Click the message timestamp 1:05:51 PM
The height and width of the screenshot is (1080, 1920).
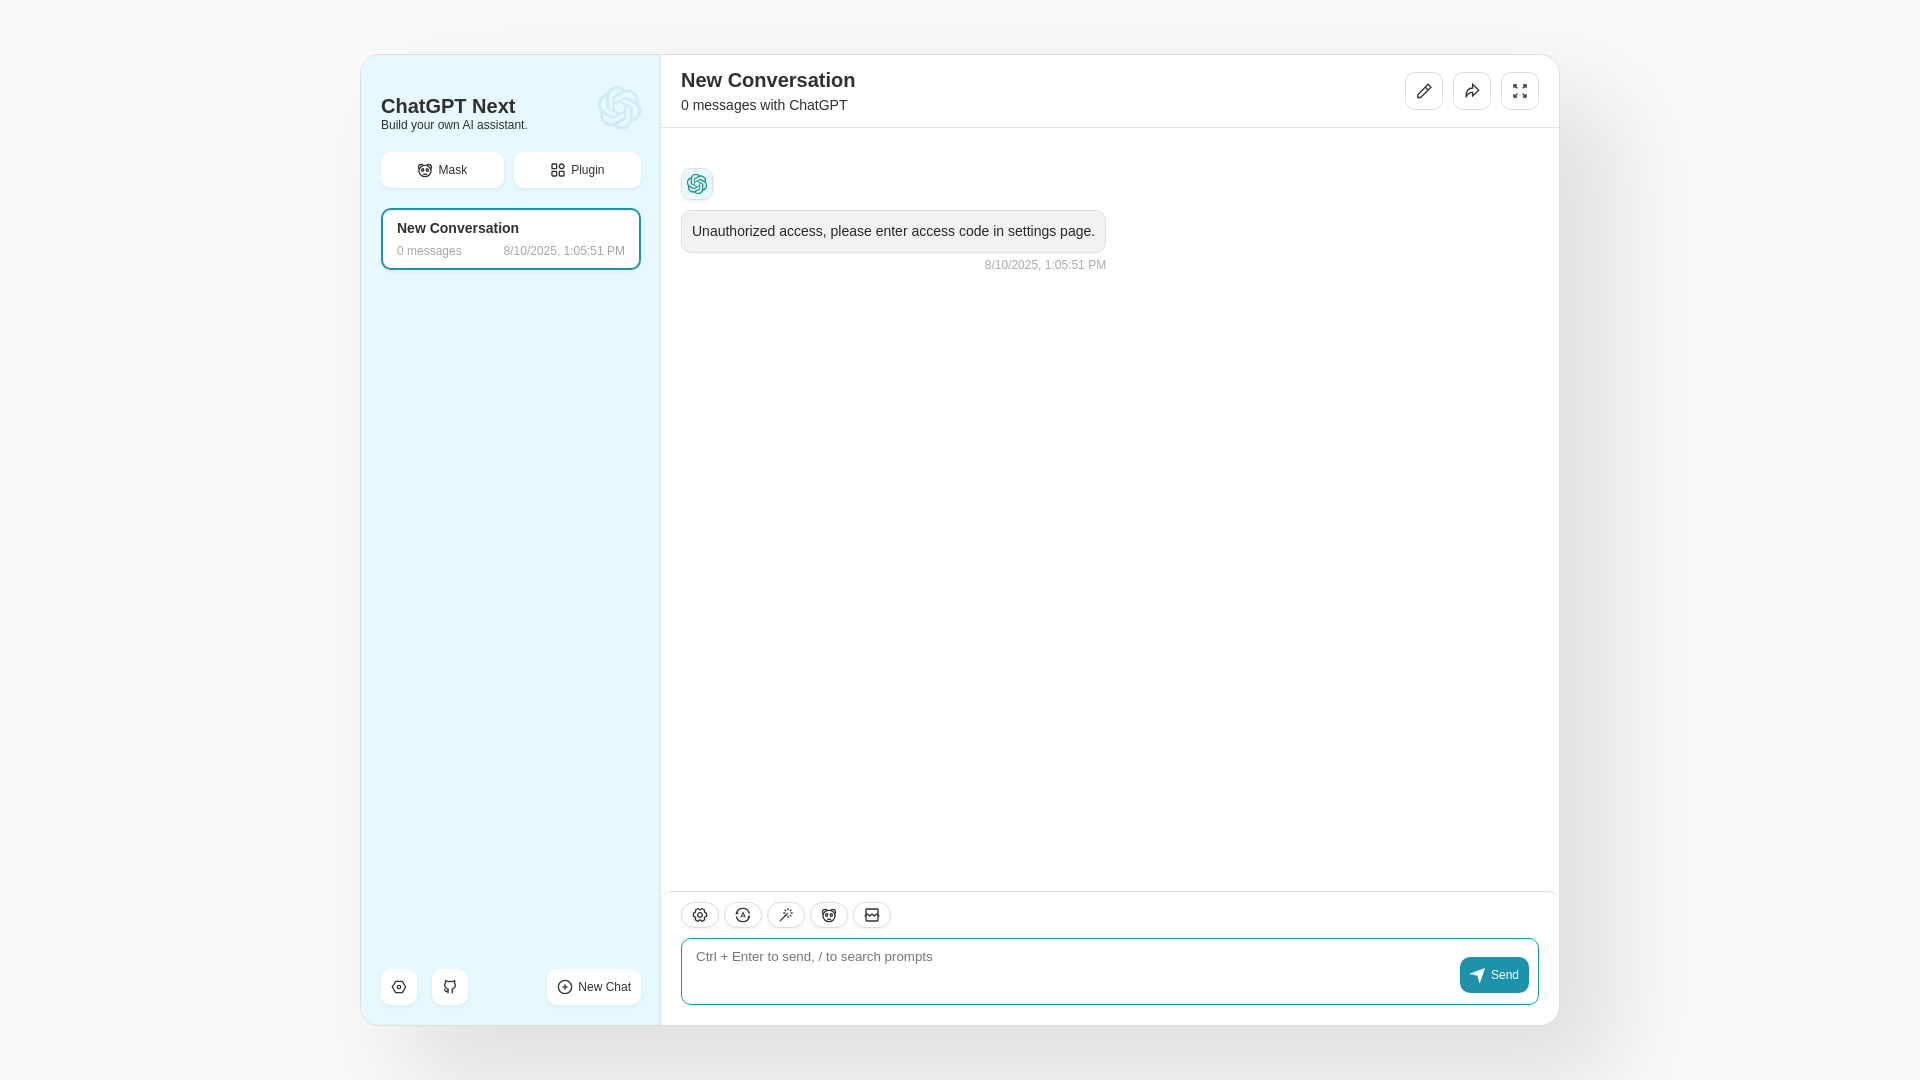(x=1045, y=265)
